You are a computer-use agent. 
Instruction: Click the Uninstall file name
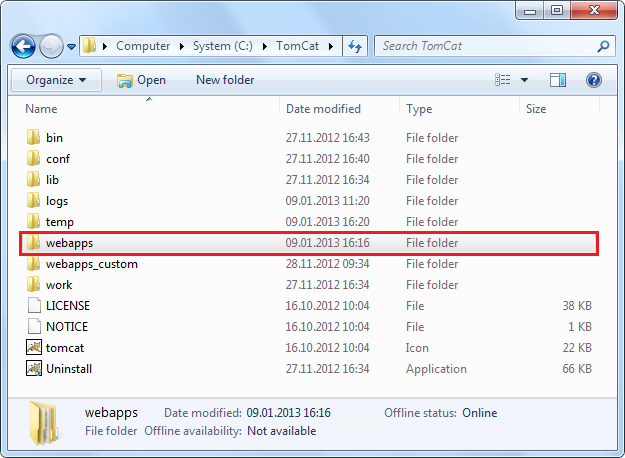[x=69, y=369]
